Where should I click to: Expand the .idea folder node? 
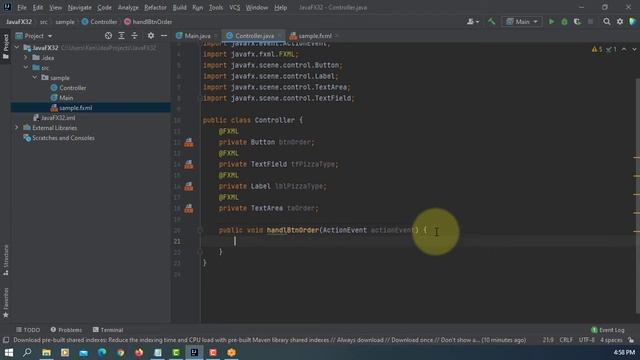tap(26, 58)
